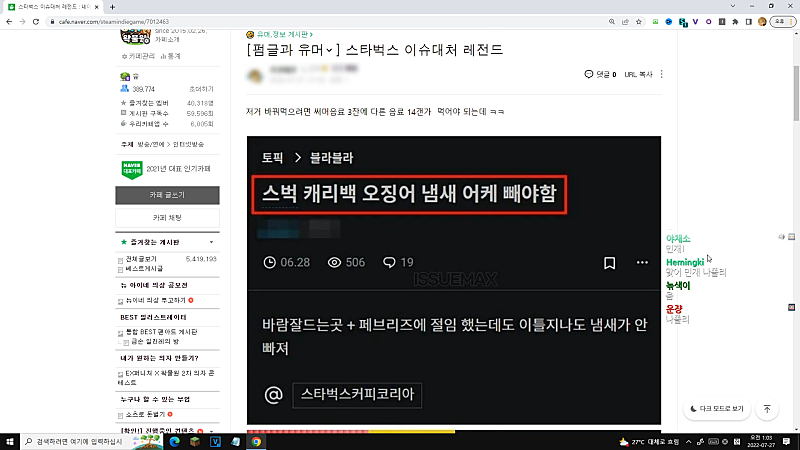Open the Windows Start menu

pyautogui.click(x=10, y=442)
